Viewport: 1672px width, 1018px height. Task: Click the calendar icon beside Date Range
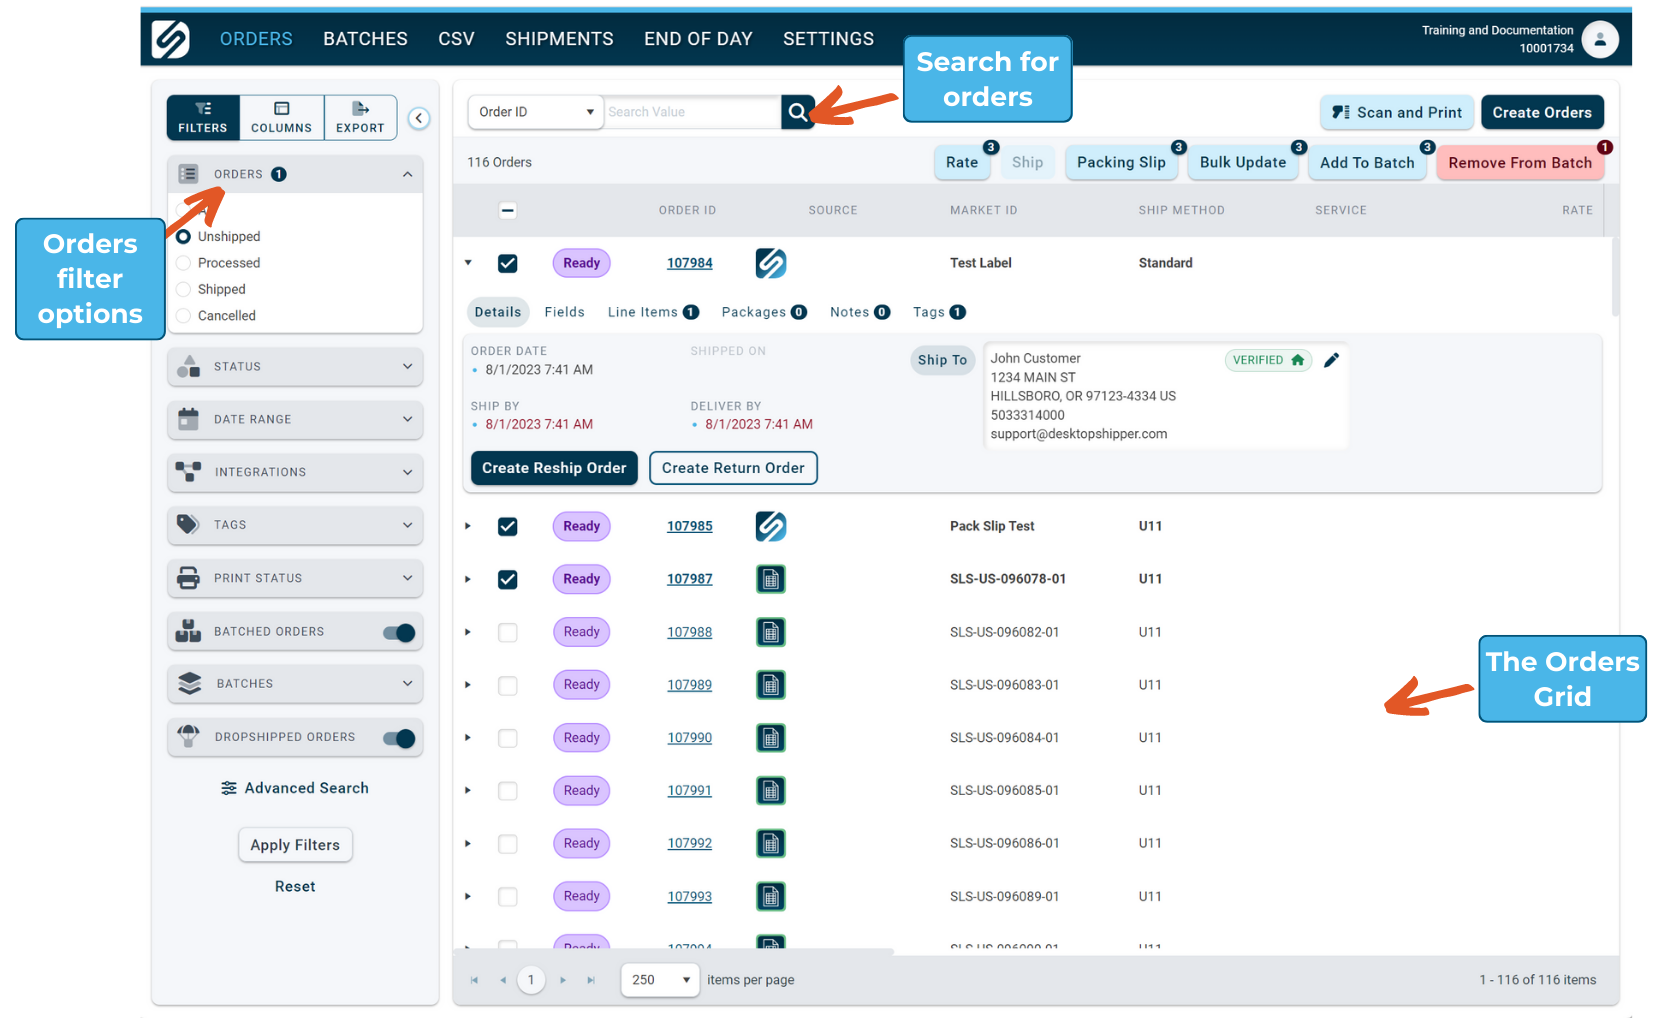(189, 419)
